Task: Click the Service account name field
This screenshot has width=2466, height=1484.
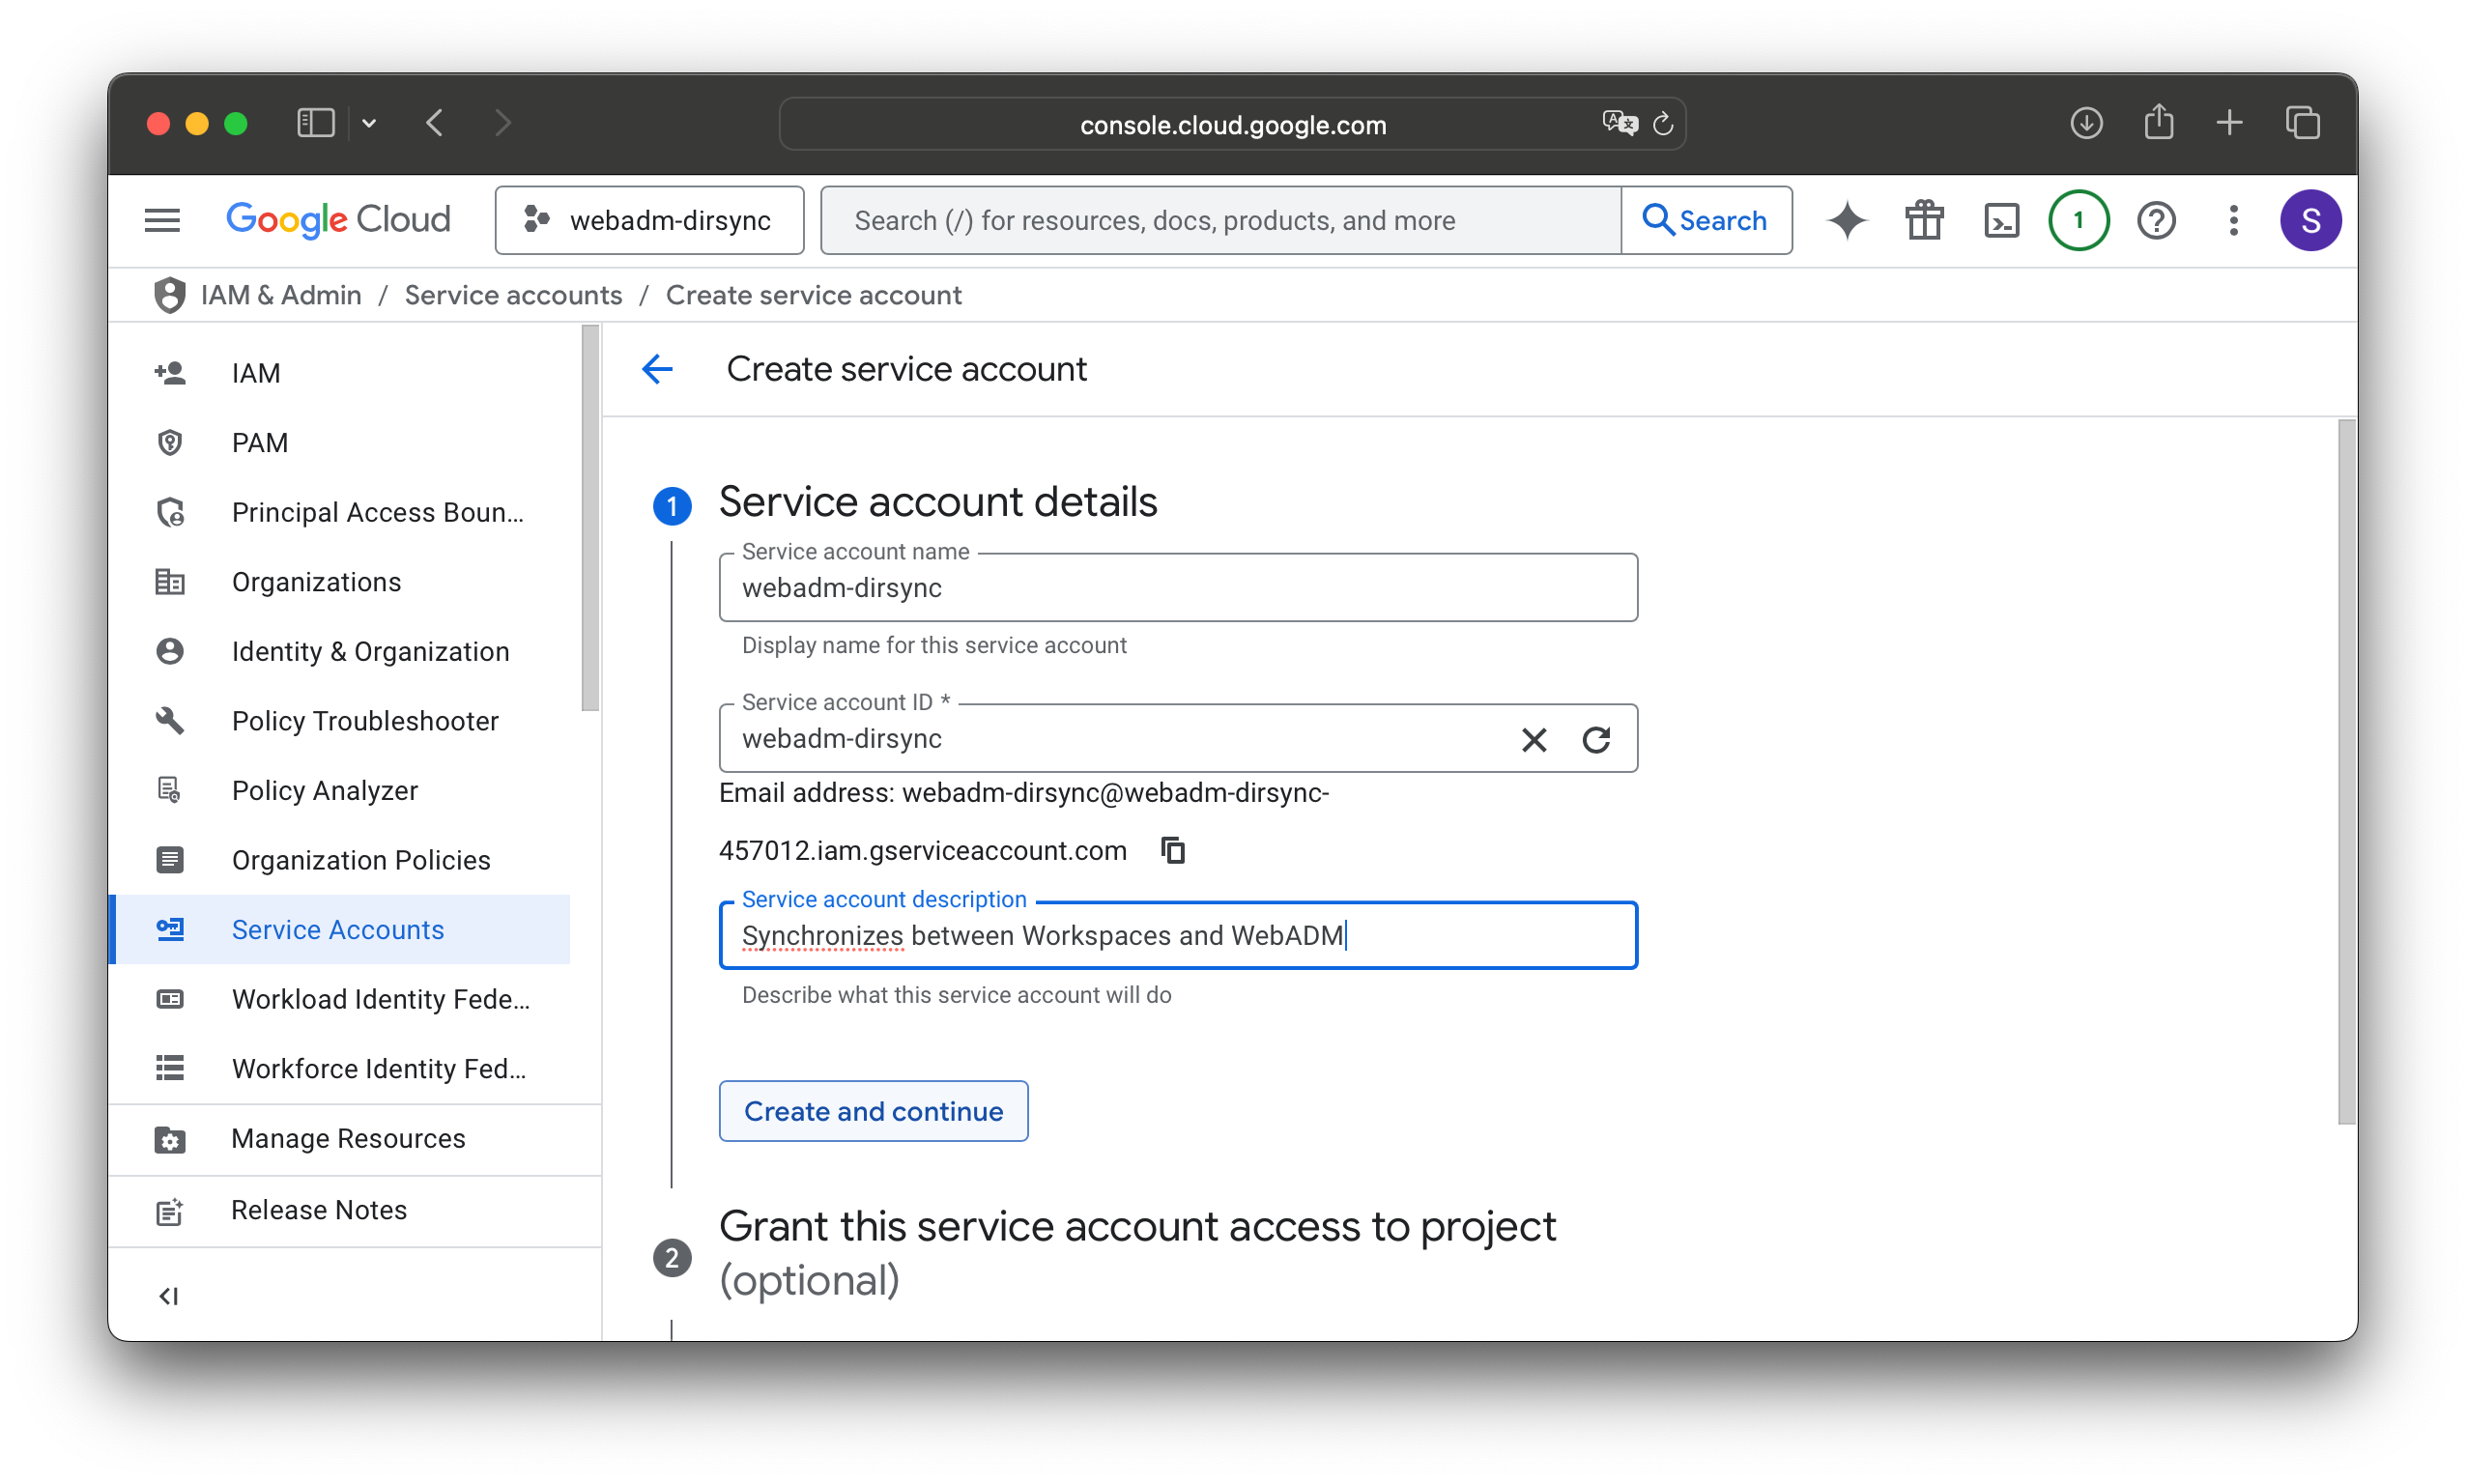Action: [1178, 588]
